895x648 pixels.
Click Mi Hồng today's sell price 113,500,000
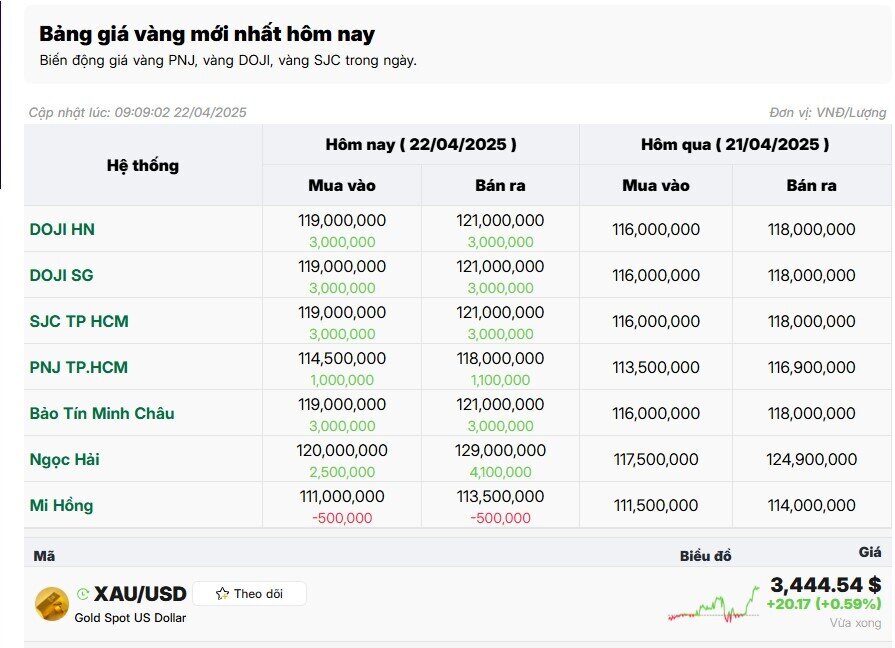[x=501, y=497]
